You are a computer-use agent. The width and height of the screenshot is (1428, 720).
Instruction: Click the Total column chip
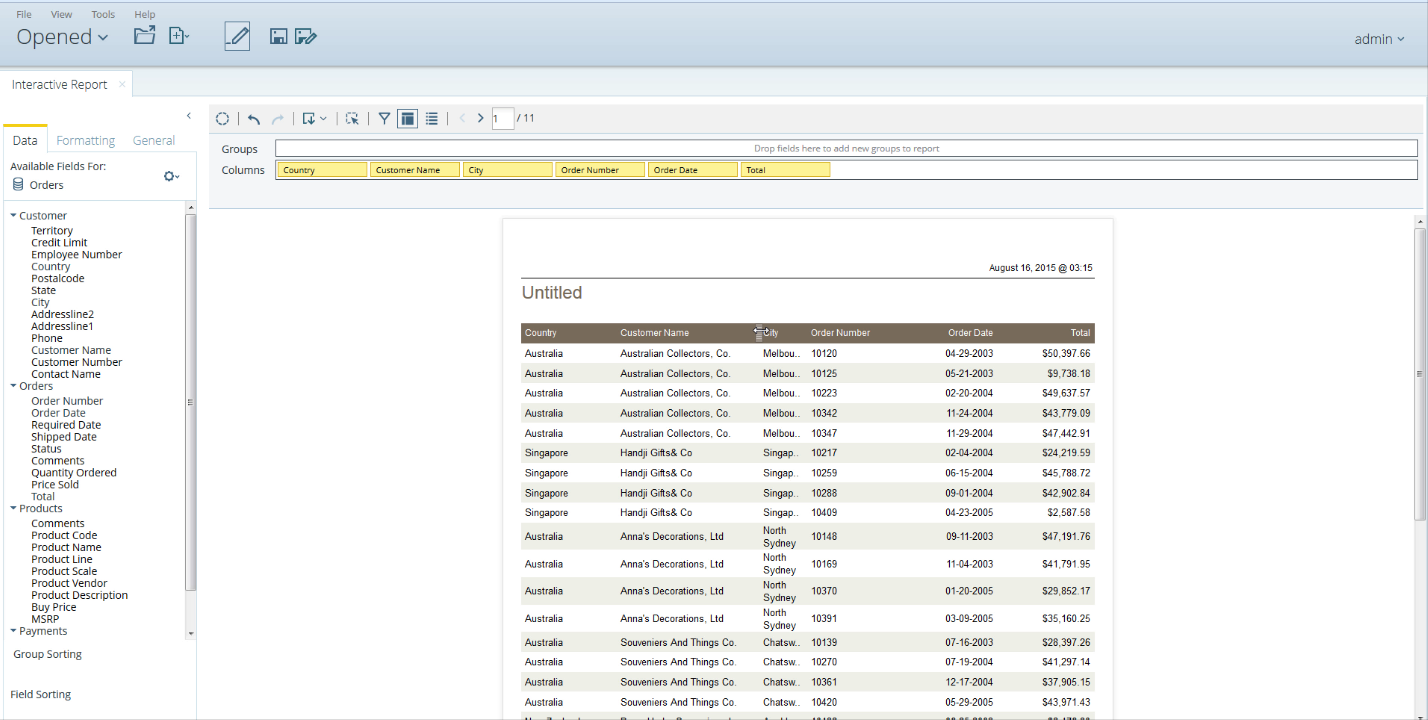click(785, 170)
